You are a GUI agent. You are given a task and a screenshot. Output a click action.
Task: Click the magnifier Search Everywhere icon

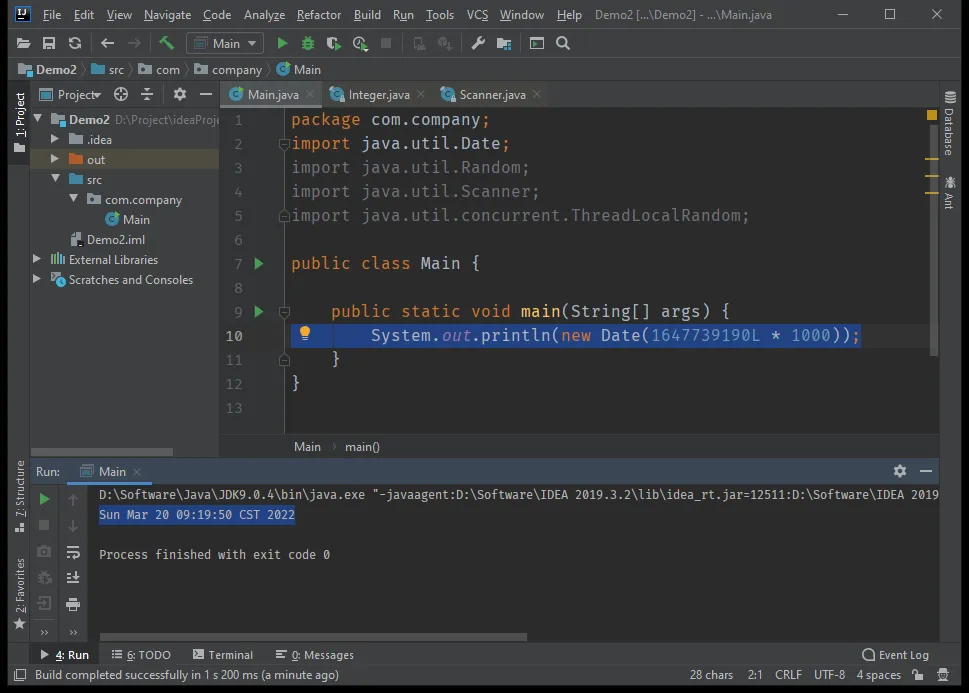[563, 43]
